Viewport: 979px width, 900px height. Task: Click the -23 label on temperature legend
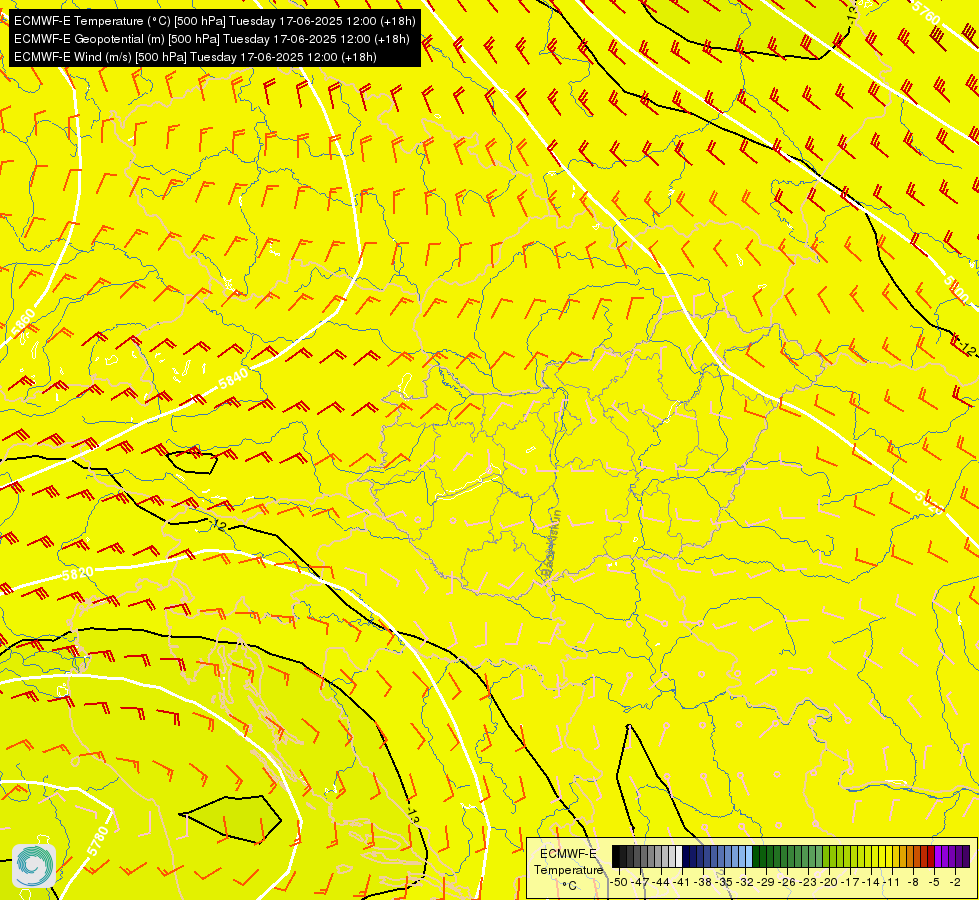pos(808,882)
